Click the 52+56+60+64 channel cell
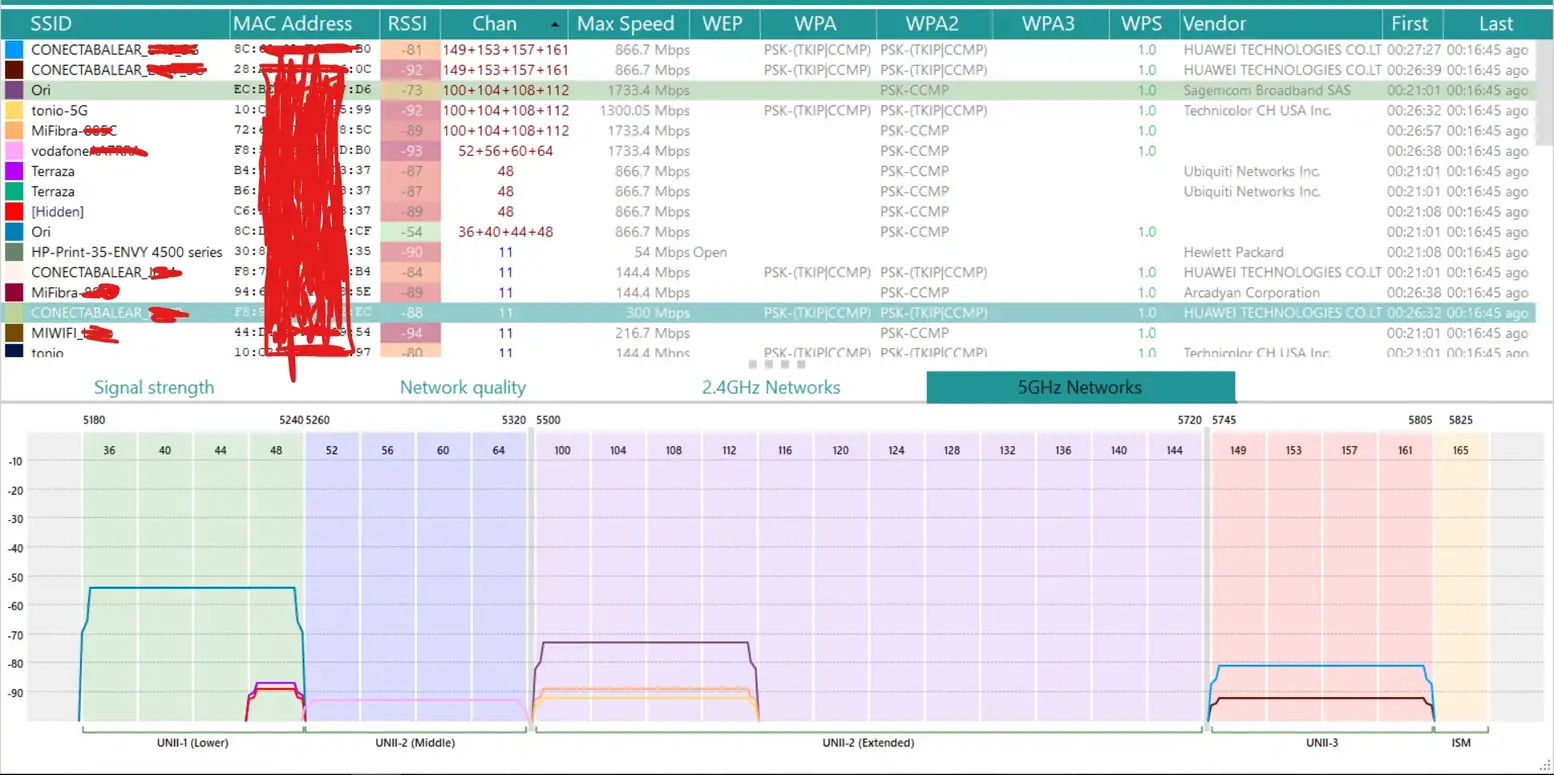This screenshot has width=1554, height=775. click(x=505, y=151)
